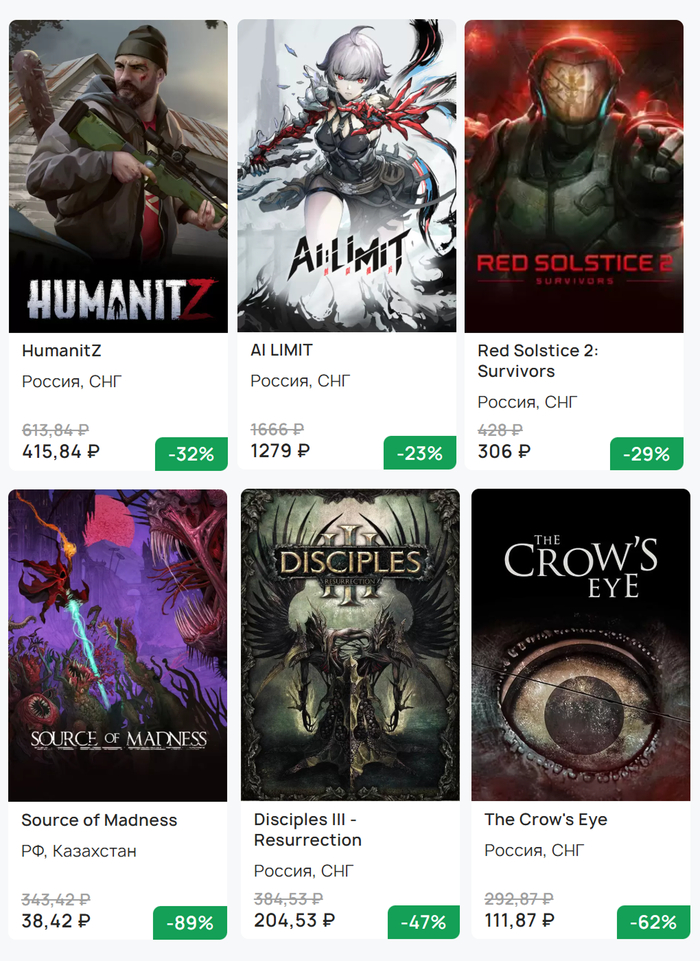Click the AI LIMIT cover art

coord(346,176)
